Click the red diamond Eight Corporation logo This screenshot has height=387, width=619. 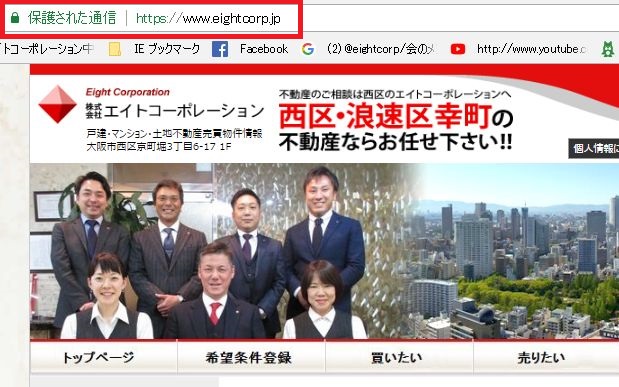(x=57, y=104)
